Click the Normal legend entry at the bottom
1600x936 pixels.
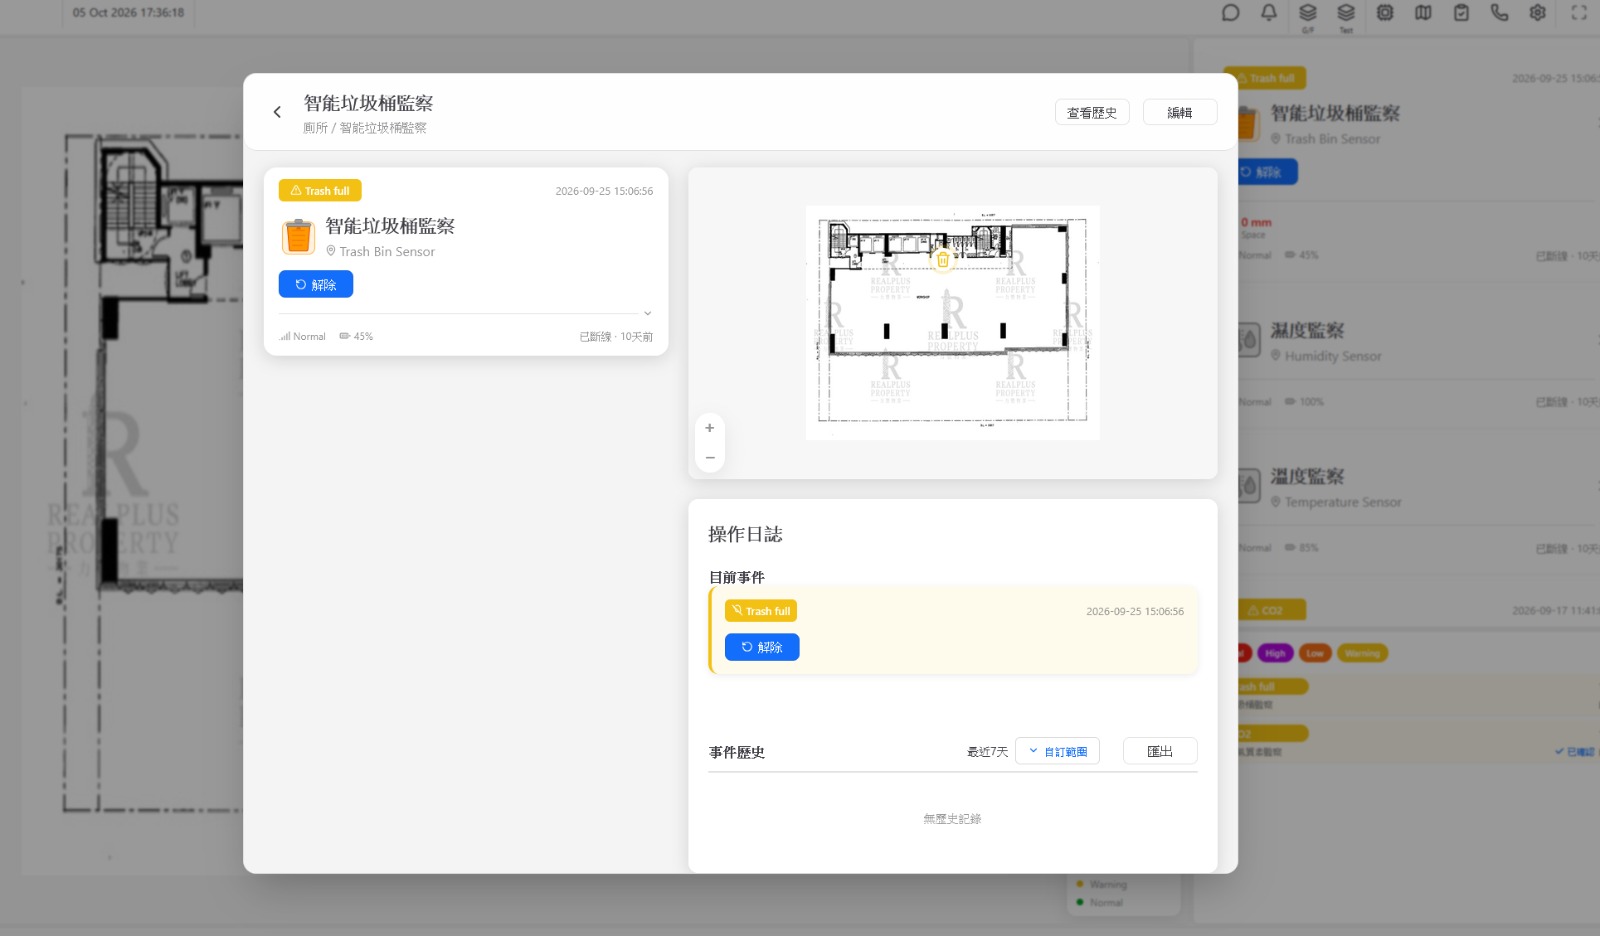(x=1100, y=903)
